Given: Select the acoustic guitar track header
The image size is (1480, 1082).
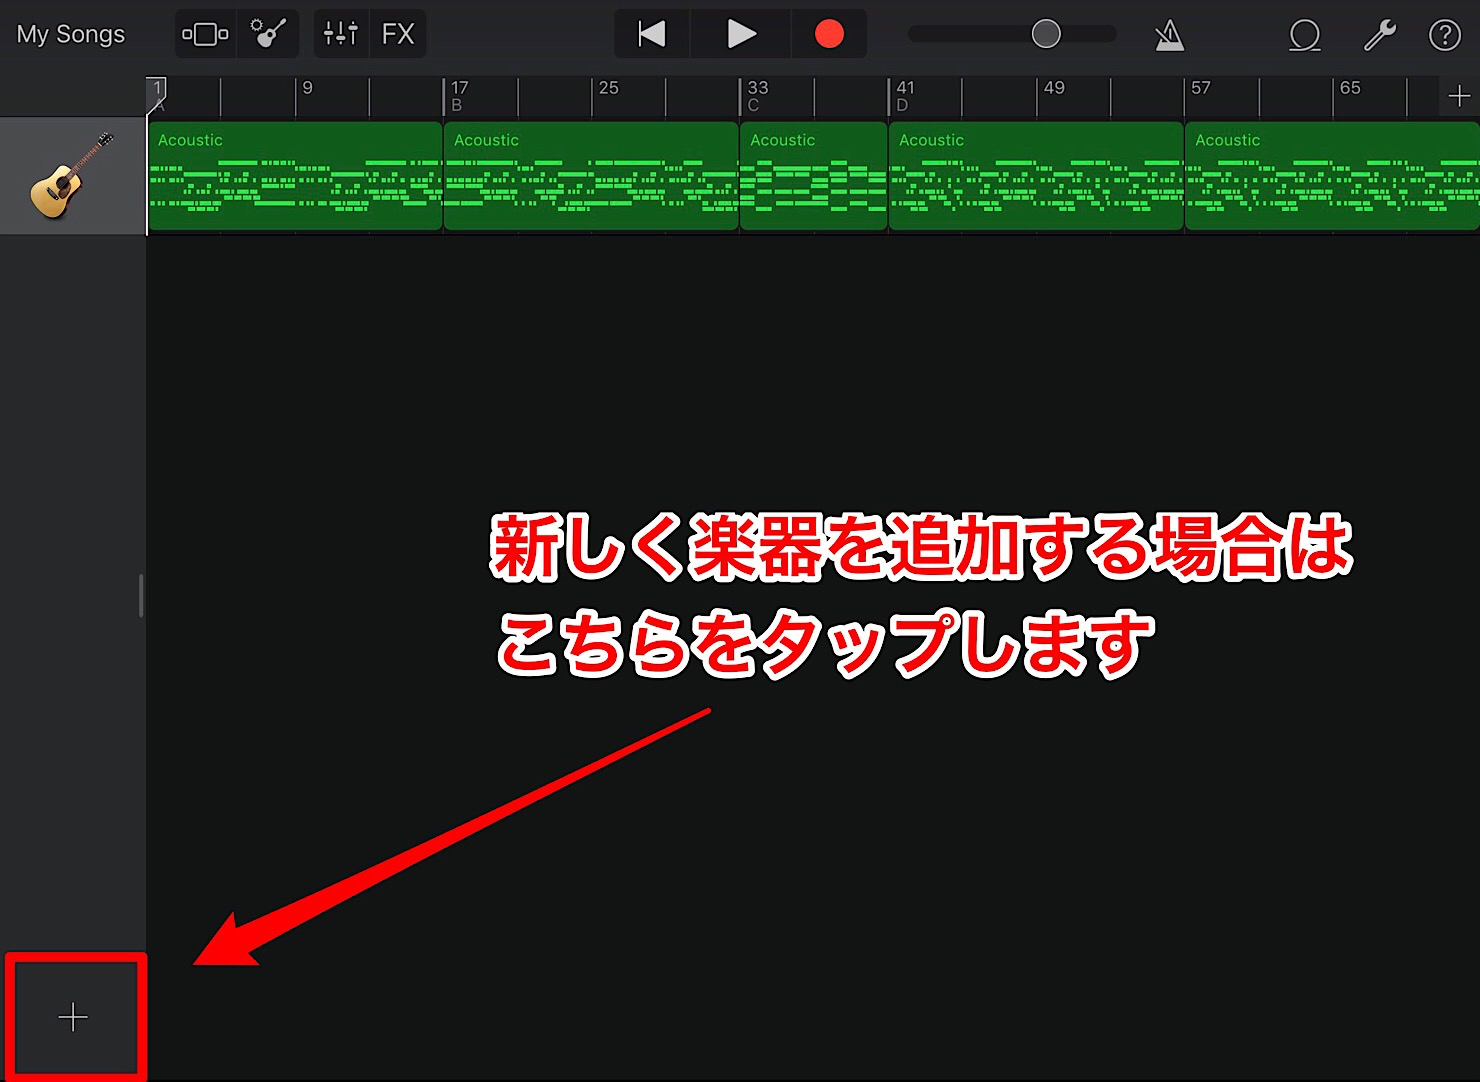Looking at the screenshot, I should pyautogui.click(x=73, y=176).
